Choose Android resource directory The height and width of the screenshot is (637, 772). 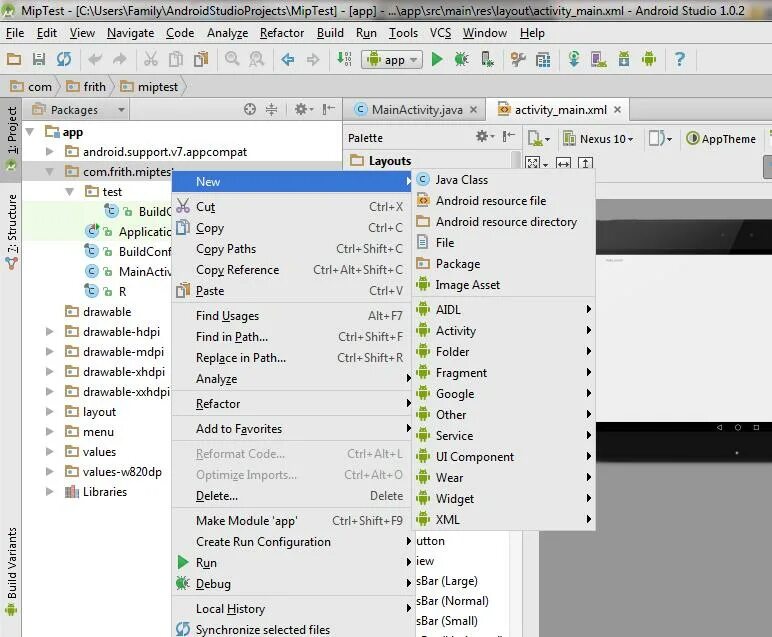click(x=503, y=222)
